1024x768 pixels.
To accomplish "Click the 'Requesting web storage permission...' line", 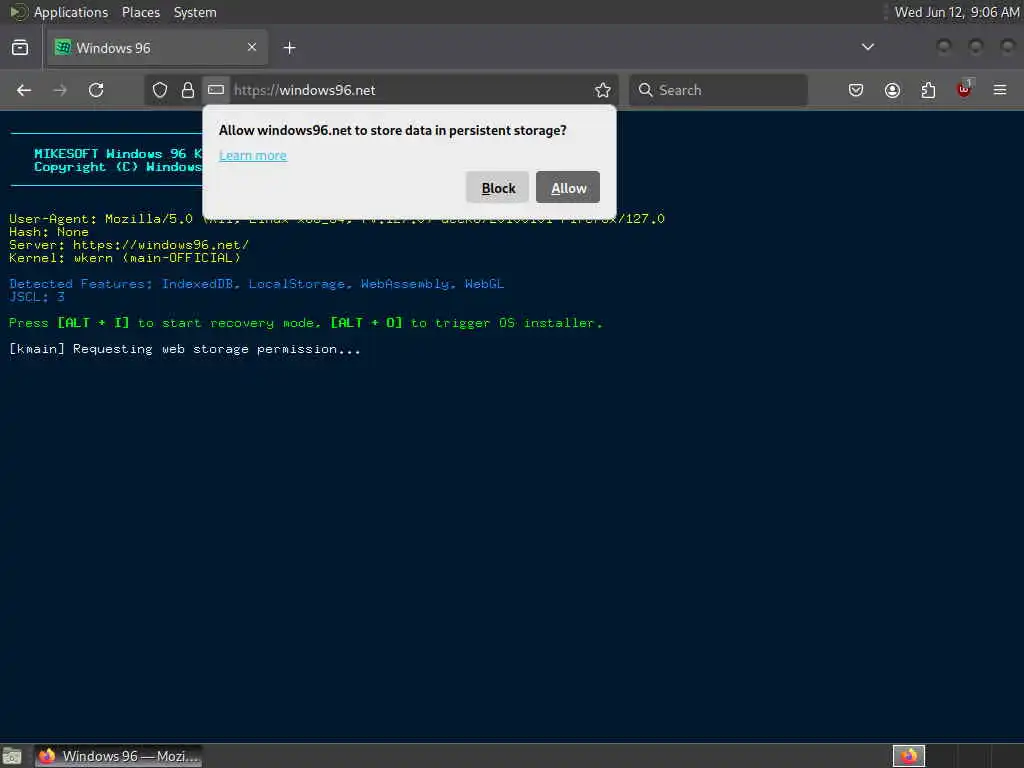I will [x=185, y=349].
